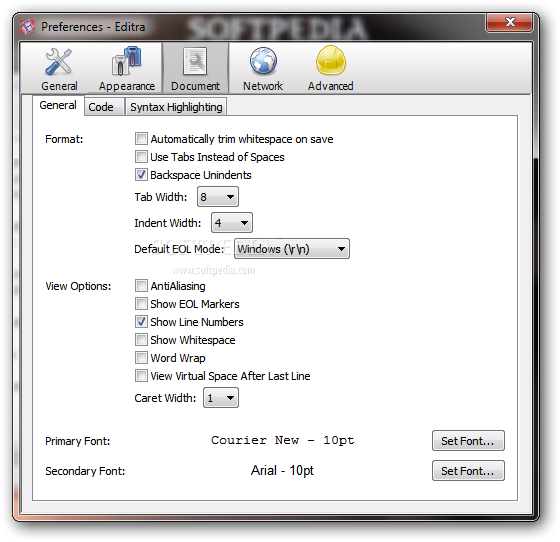Click Set Font for Secondary Font
This screenshot has width=560, height=542.
[x=468, y=471]
